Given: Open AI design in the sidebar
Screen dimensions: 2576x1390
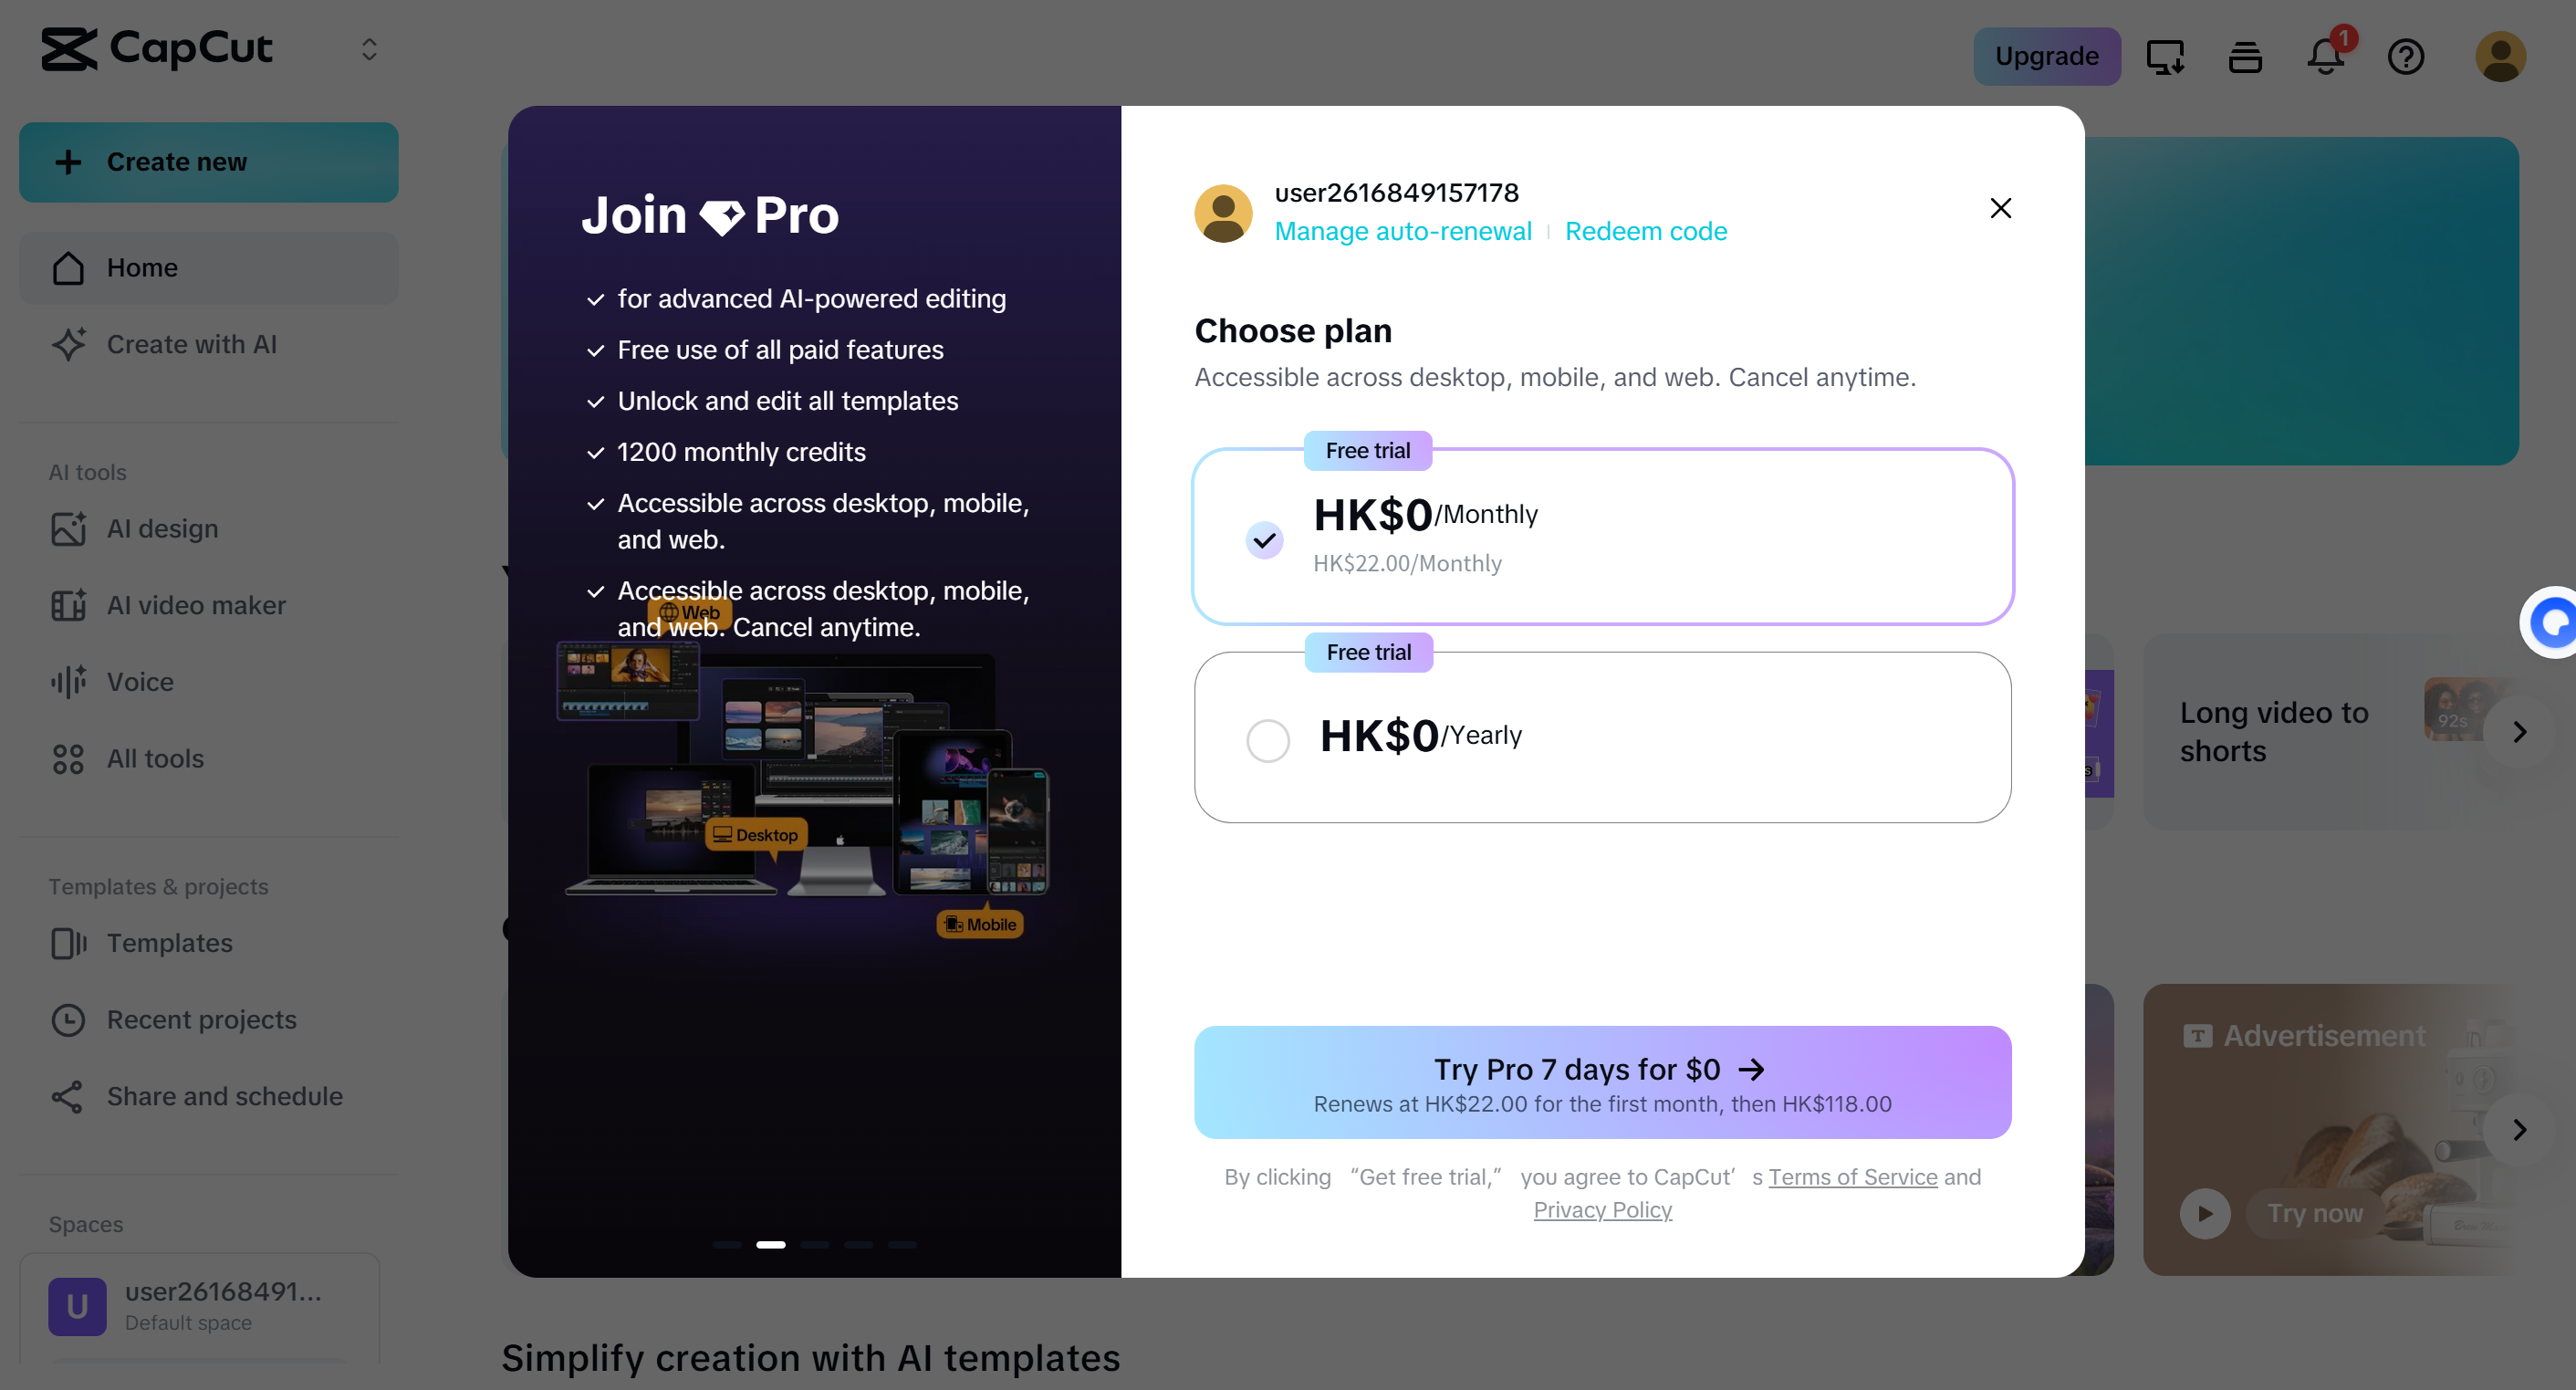Looking at the screenshot, I should point(162,528).
